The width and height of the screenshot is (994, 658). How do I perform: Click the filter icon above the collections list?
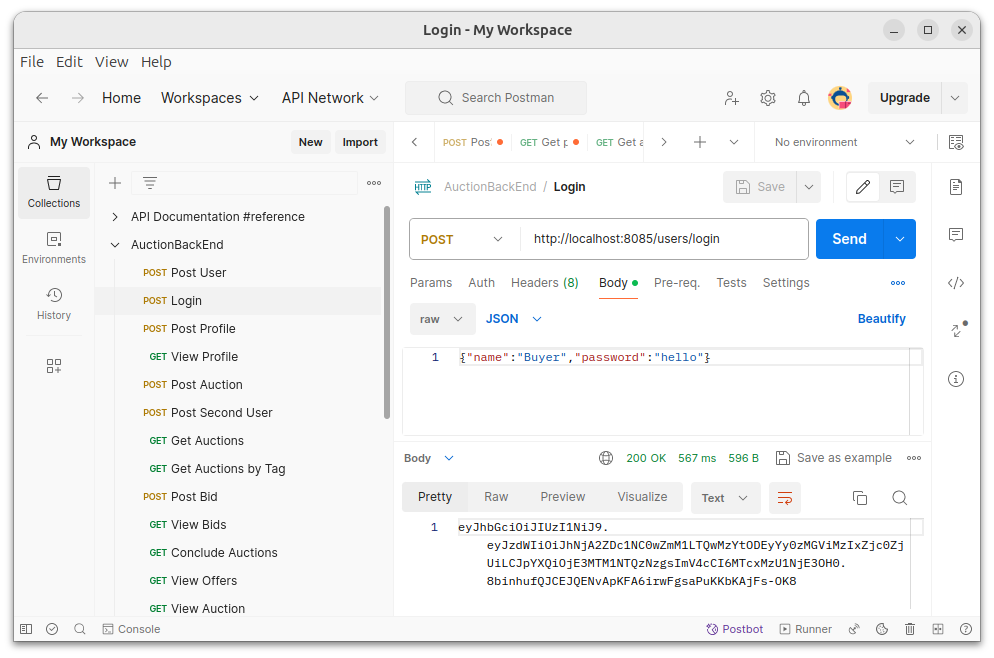[150, 183]
